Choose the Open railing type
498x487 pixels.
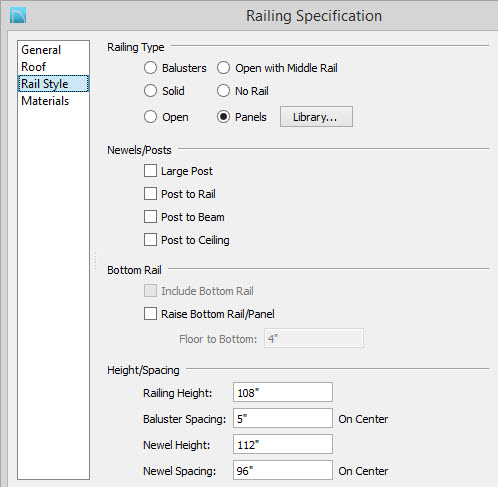[150, 117]
